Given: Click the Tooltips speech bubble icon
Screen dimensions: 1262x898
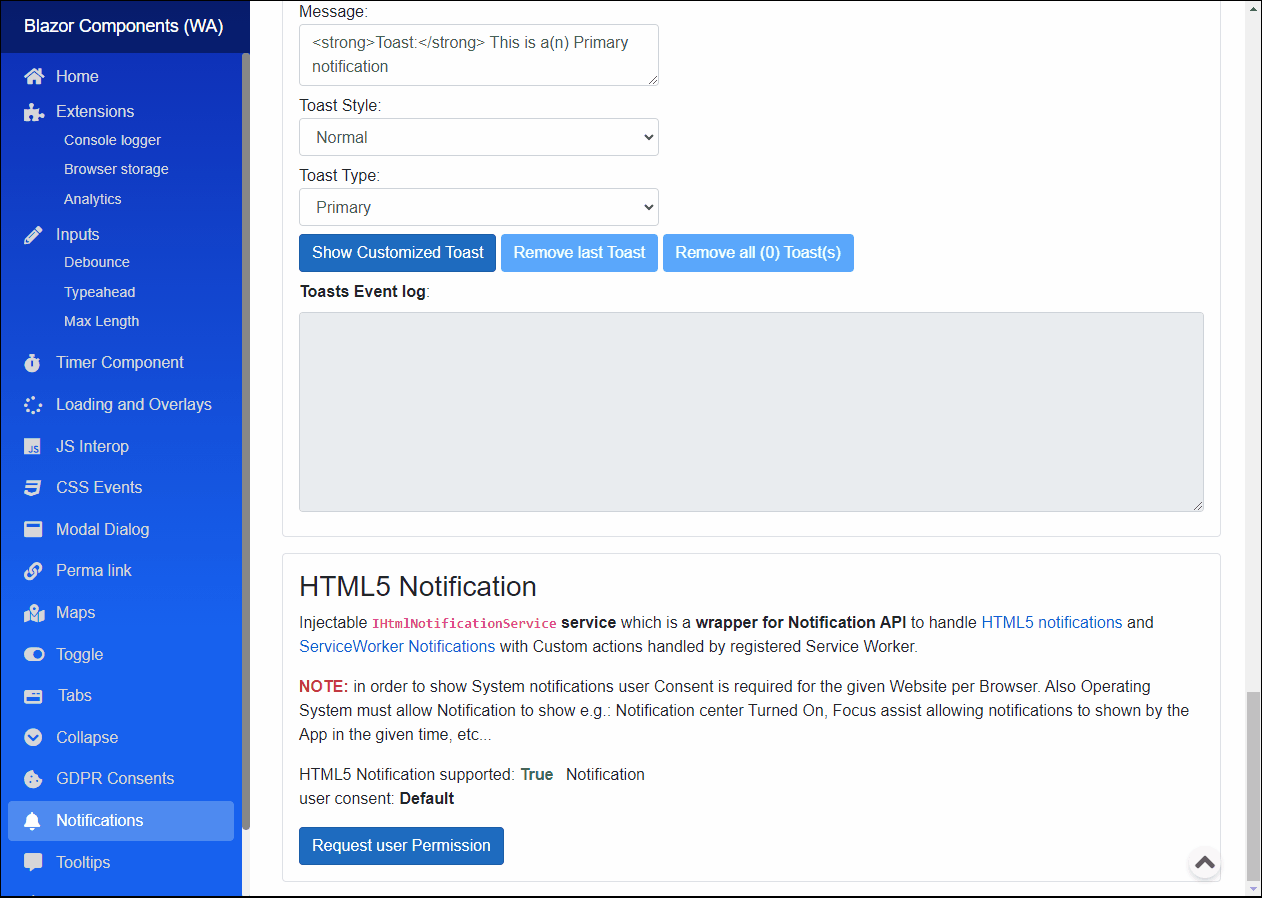Looking at the screenshot, I should (34, 862).
